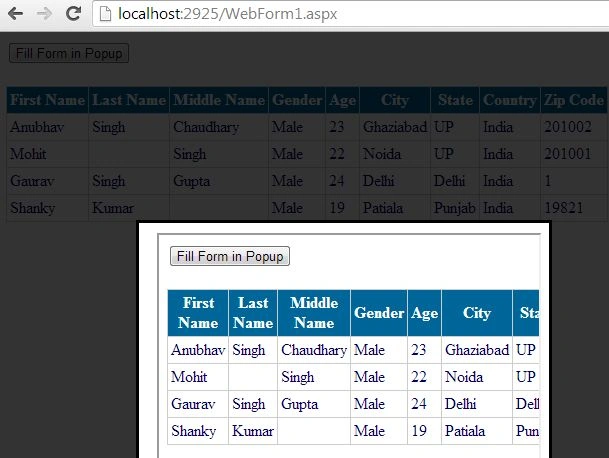Viewport: 609px width, 458px height.
Task: Click Chaudhary in the background table
Action: pos(206,127)
